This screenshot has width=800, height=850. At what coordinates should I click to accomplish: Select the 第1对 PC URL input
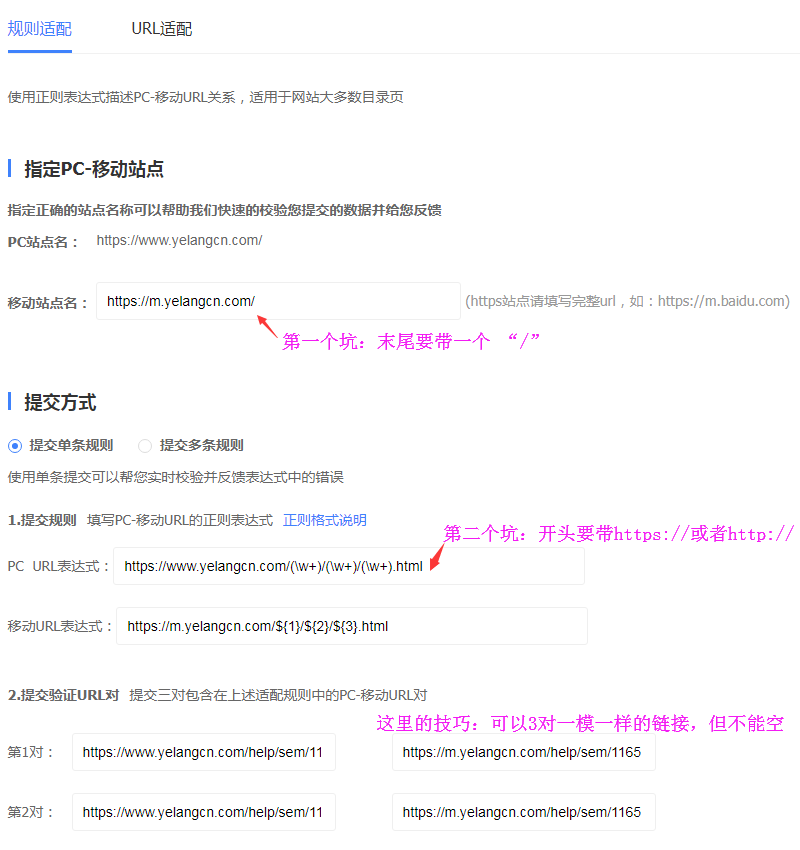pos(203,752)
